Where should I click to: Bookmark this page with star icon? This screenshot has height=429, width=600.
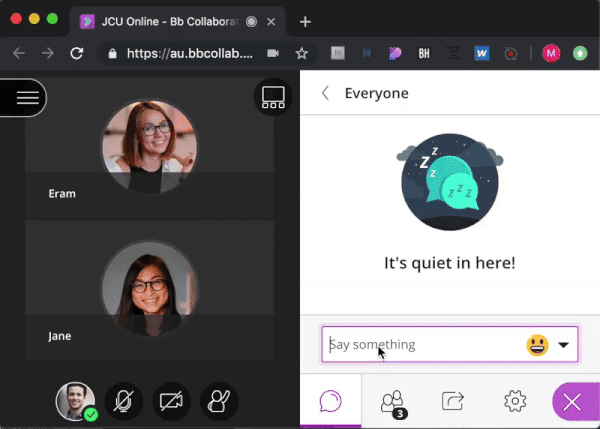[301, 53]
